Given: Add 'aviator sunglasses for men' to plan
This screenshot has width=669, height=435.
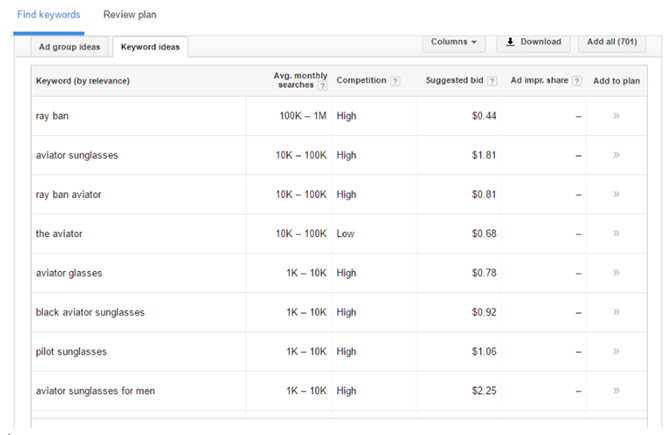Looking at the screenshot, I should (616, 390).
